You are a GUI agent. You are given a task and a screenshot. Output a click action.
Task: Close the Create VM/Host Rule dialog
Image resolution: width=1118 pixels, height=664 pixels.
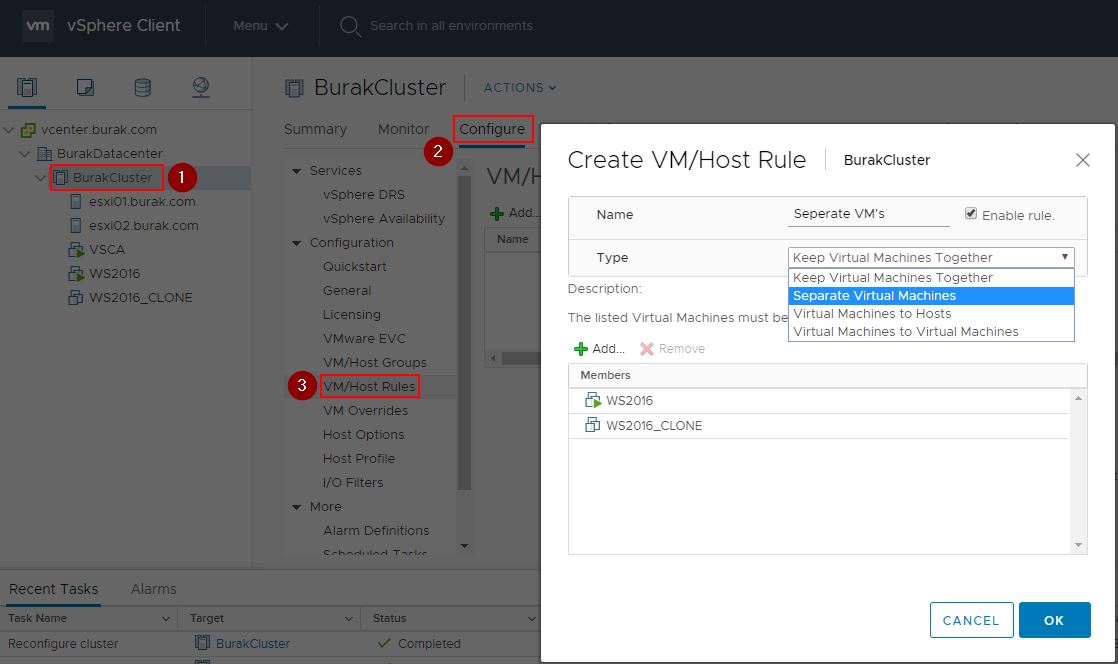click(x=1082, y=160)
